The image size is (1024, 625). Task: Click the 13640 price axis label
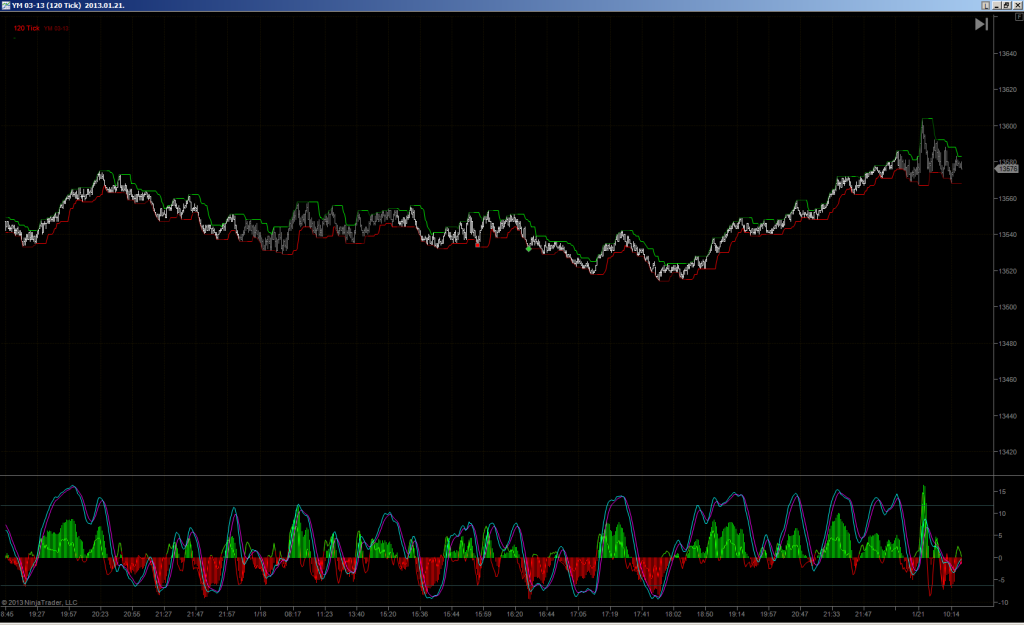pos(1008,54)
